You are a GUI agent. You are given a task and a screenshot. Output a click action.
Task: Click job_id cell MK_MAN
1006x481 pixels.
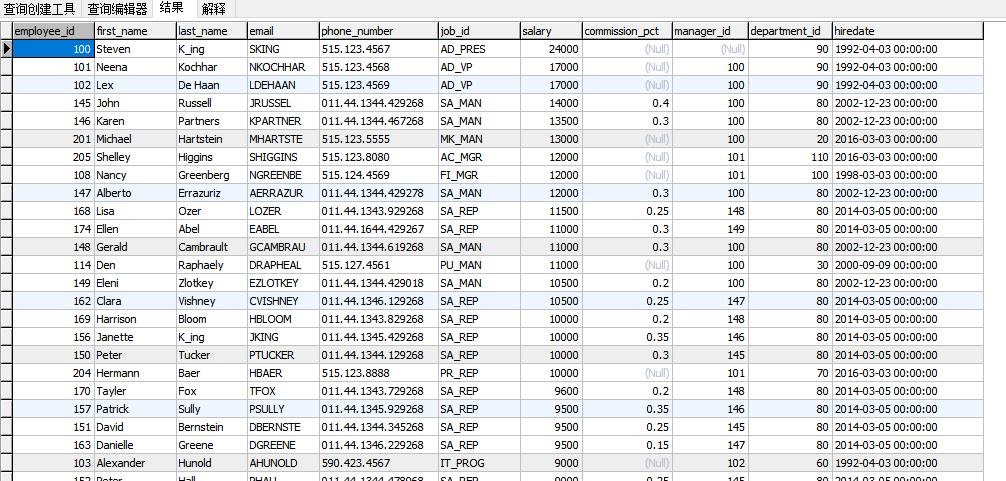(479, 139)
